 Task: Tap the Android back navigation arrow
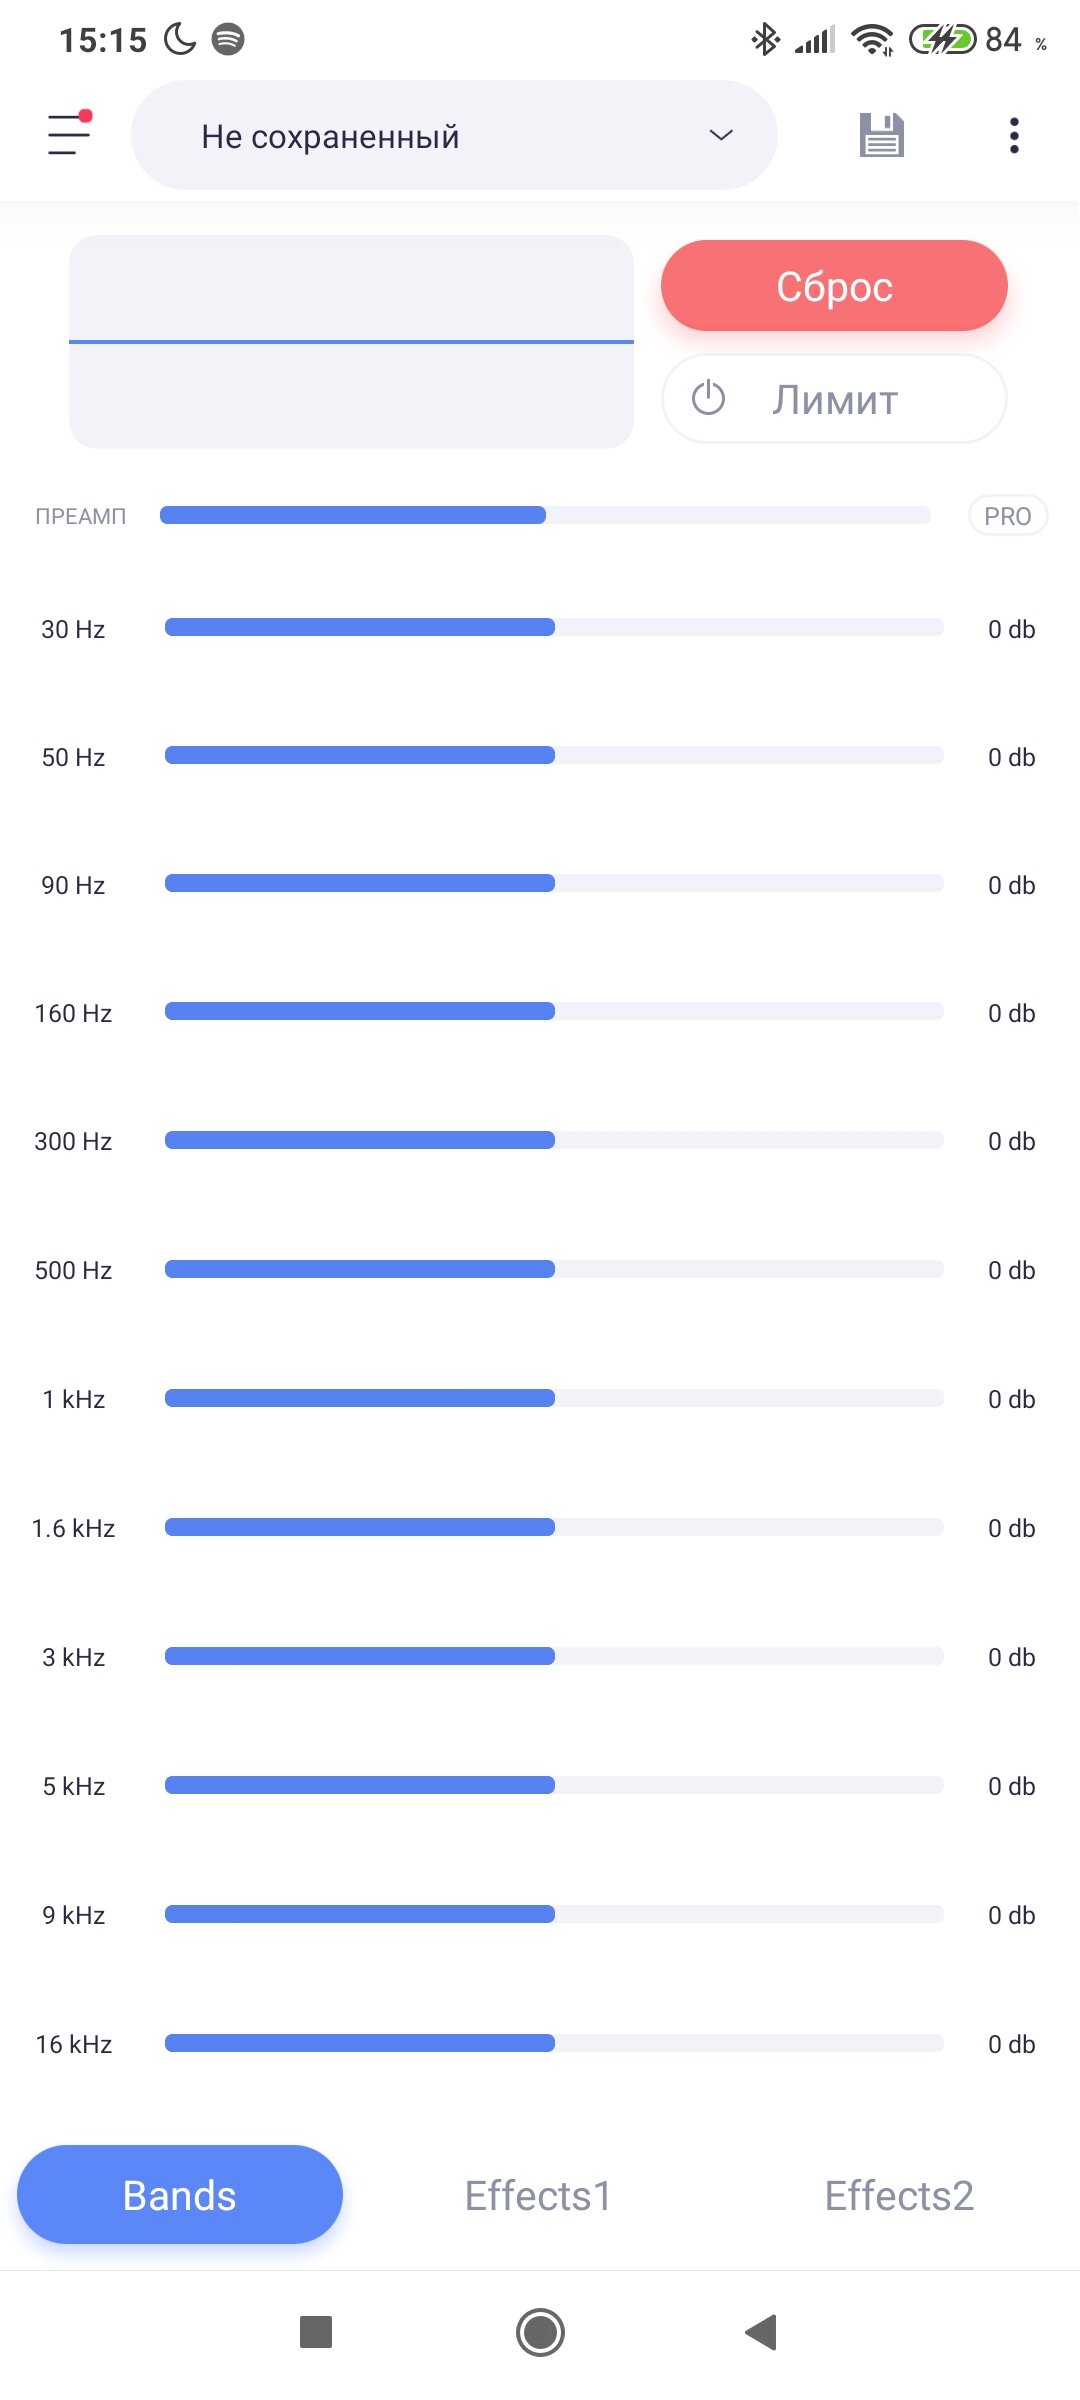pos(761,2332)
